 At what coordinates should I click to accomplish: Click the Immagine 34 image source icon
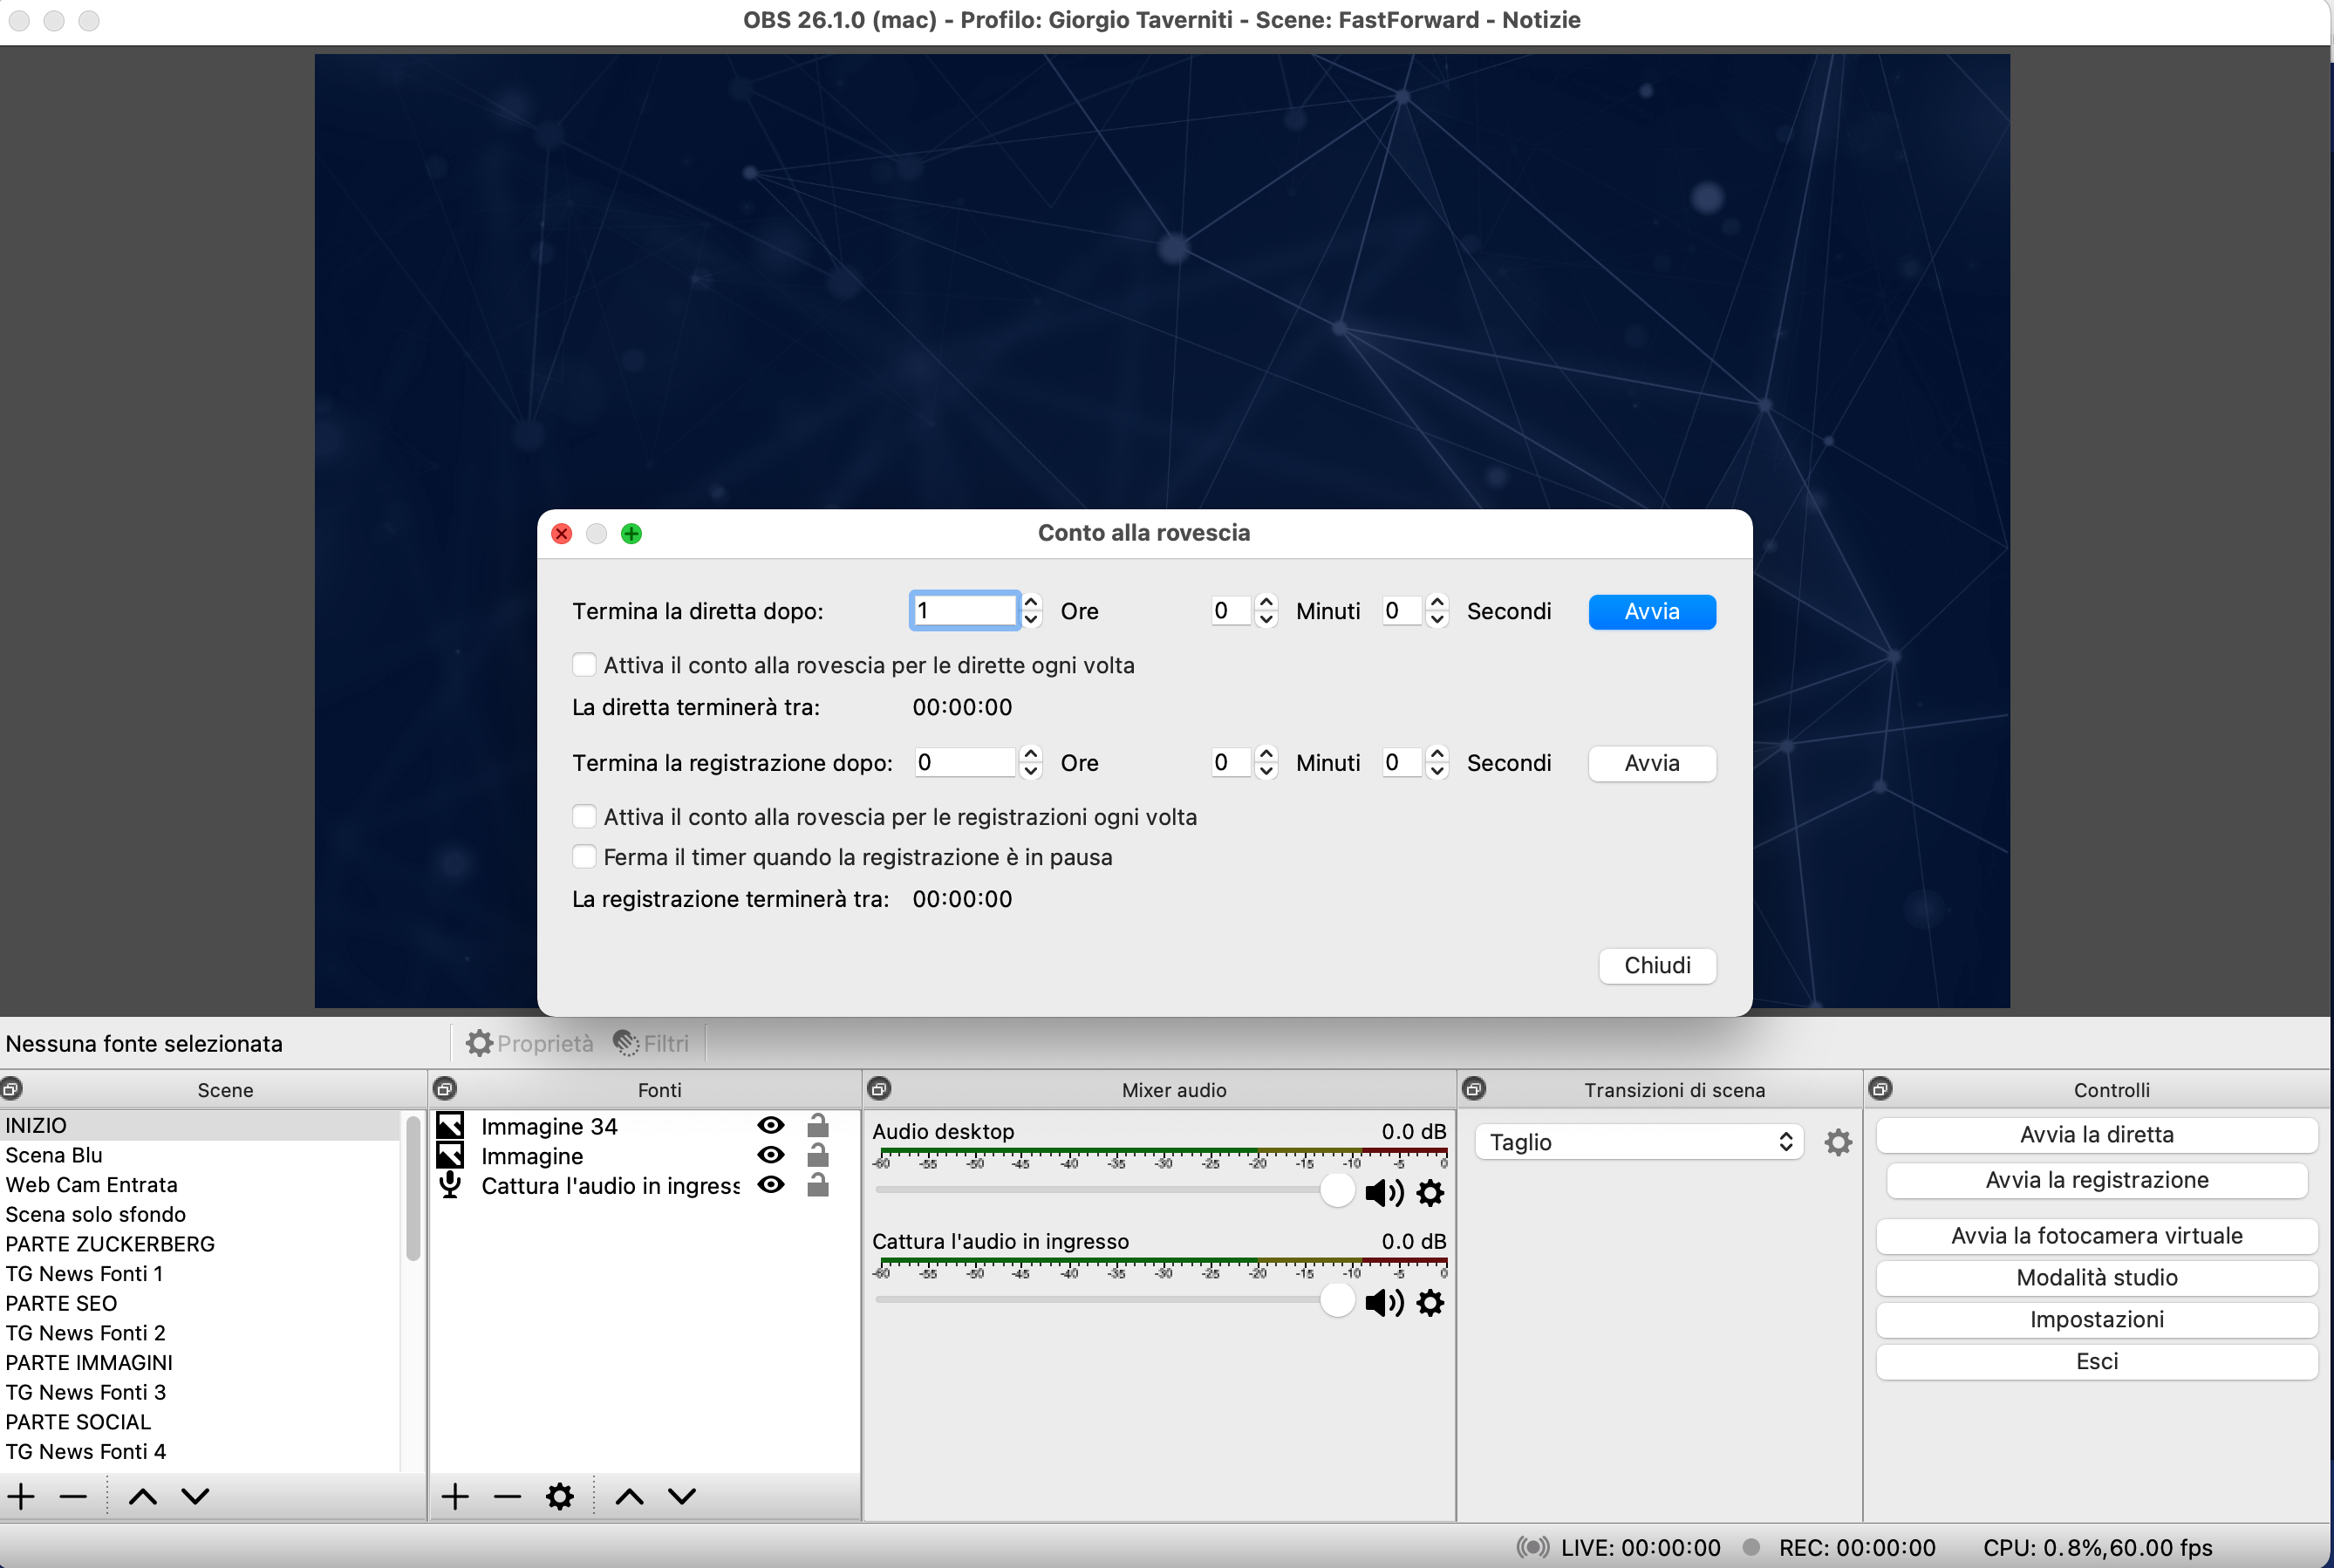[450, 1126]
